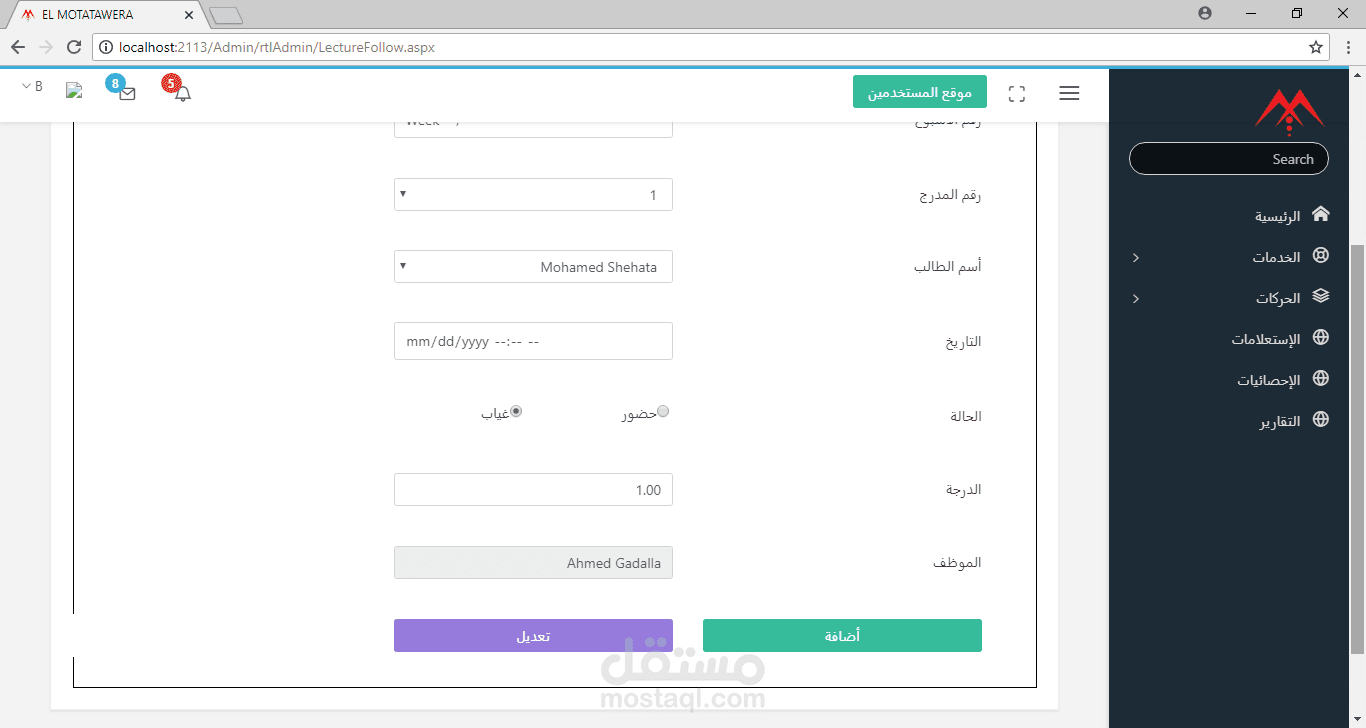Viewport: 1366px width, 728px height.
Task: Open the رقم المدرج dropdown
Action: [533, 195]
